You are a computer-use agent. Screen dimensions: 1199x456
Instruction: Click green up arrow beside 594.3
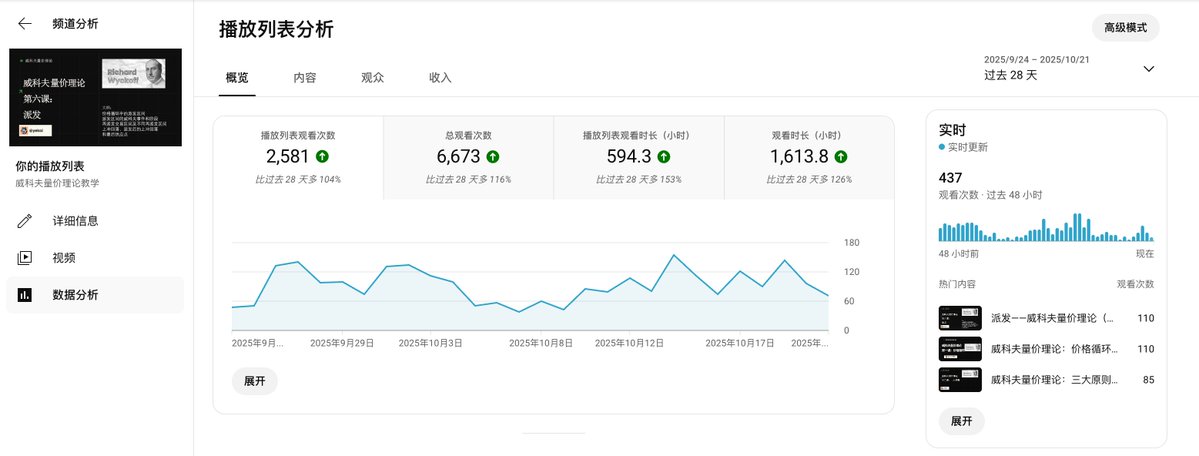[x=663, y=156]
